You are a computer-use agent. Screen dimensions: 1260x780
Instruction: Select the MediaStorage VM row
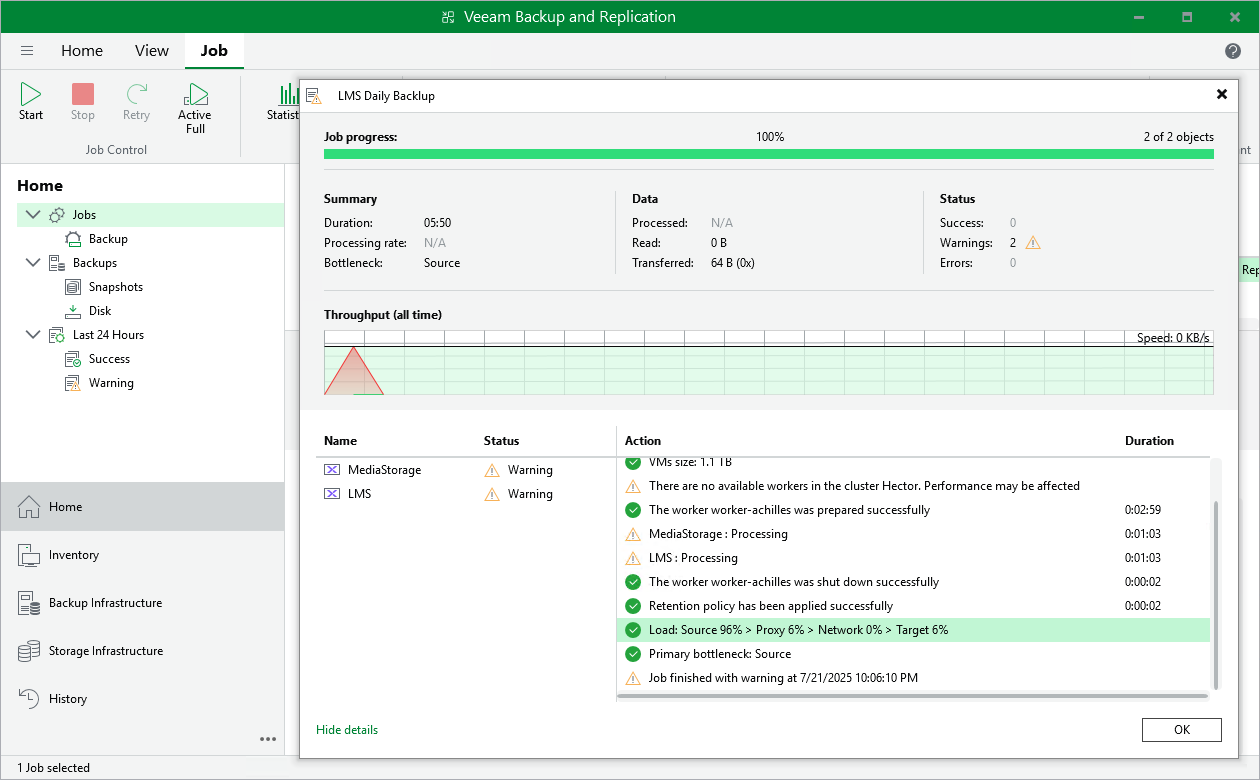coord(385,470)
